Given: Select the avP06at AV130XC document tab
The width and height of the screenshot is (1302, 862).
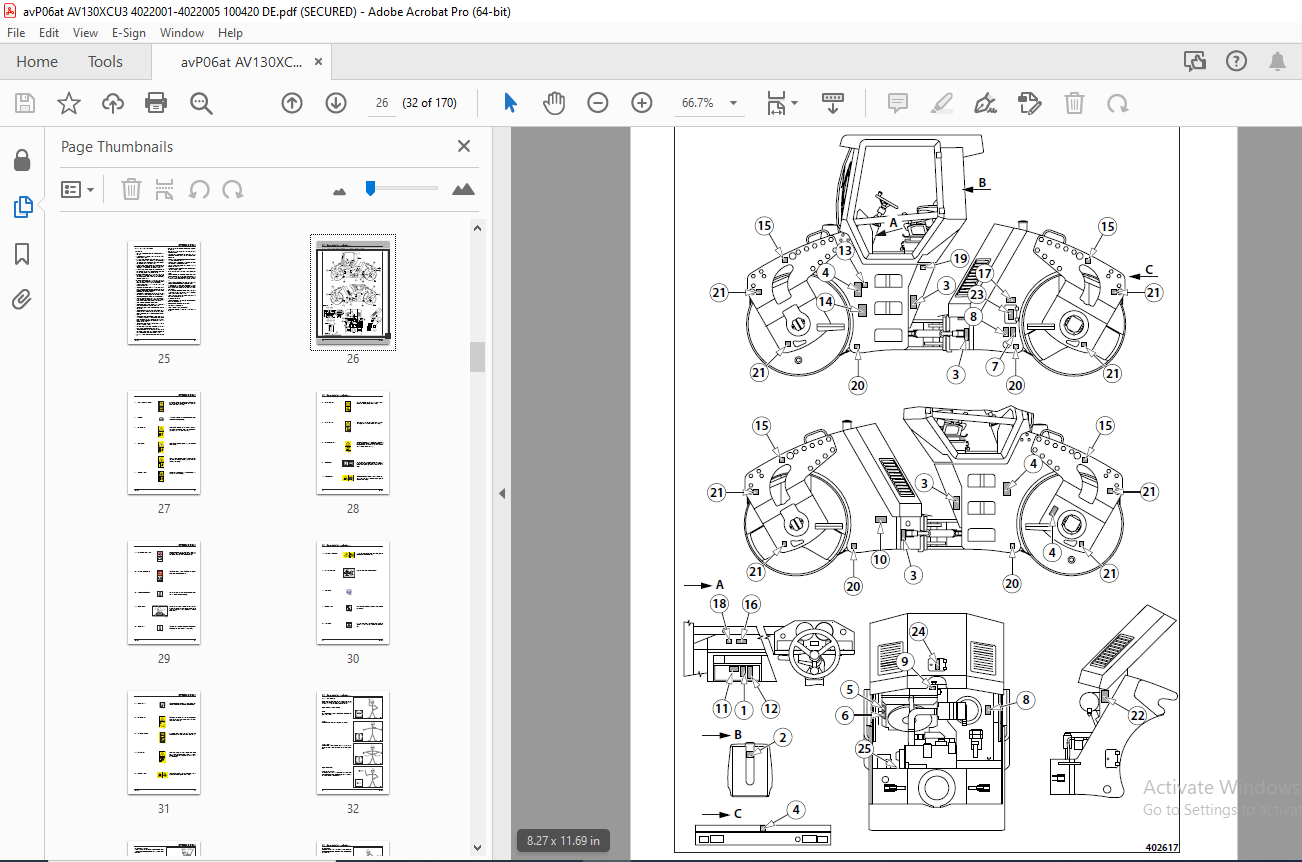Looking at the screenshot, I should (241, 62).
